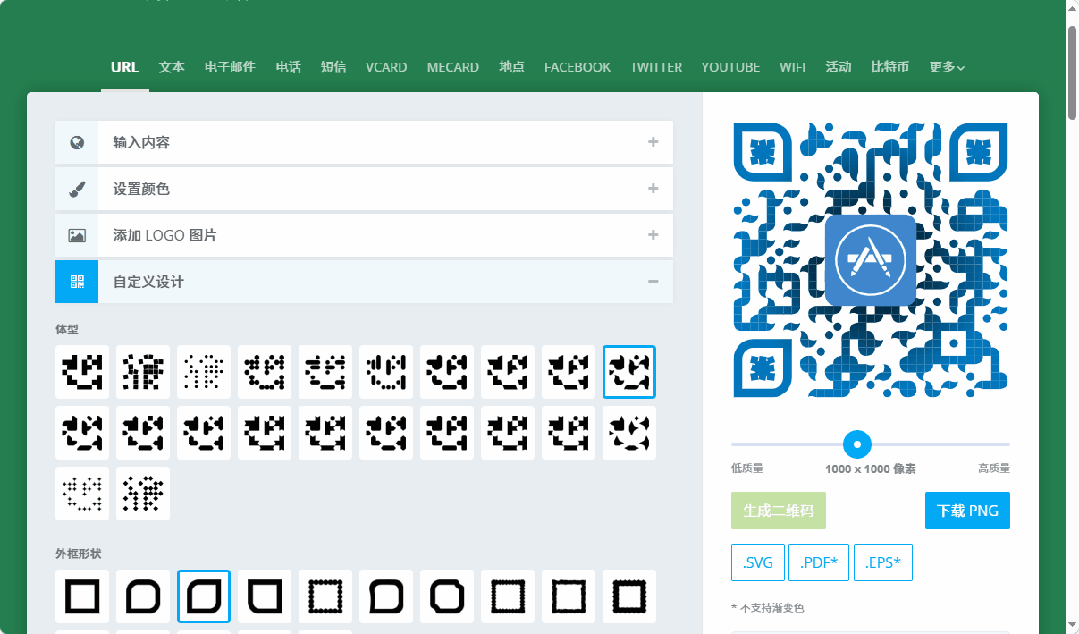Viewport: 1079px width, 634px height.
Task: Select the notched-corner octagonal frame shape
Action: pyautogui.click(x=447, y=596)
